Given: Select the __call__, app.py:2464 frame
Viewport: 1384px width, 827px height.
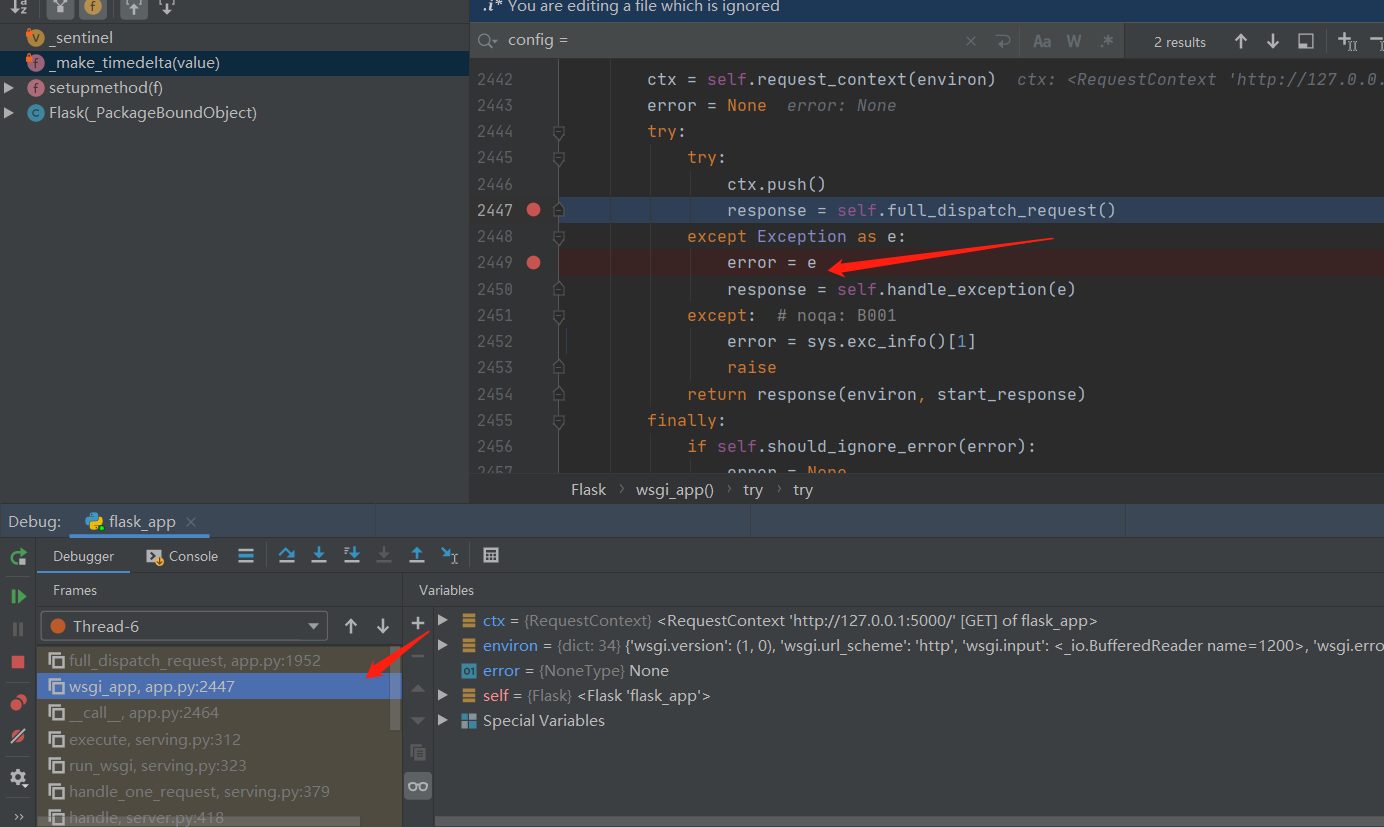Looking at the screenshot, I should coord(143,713).
